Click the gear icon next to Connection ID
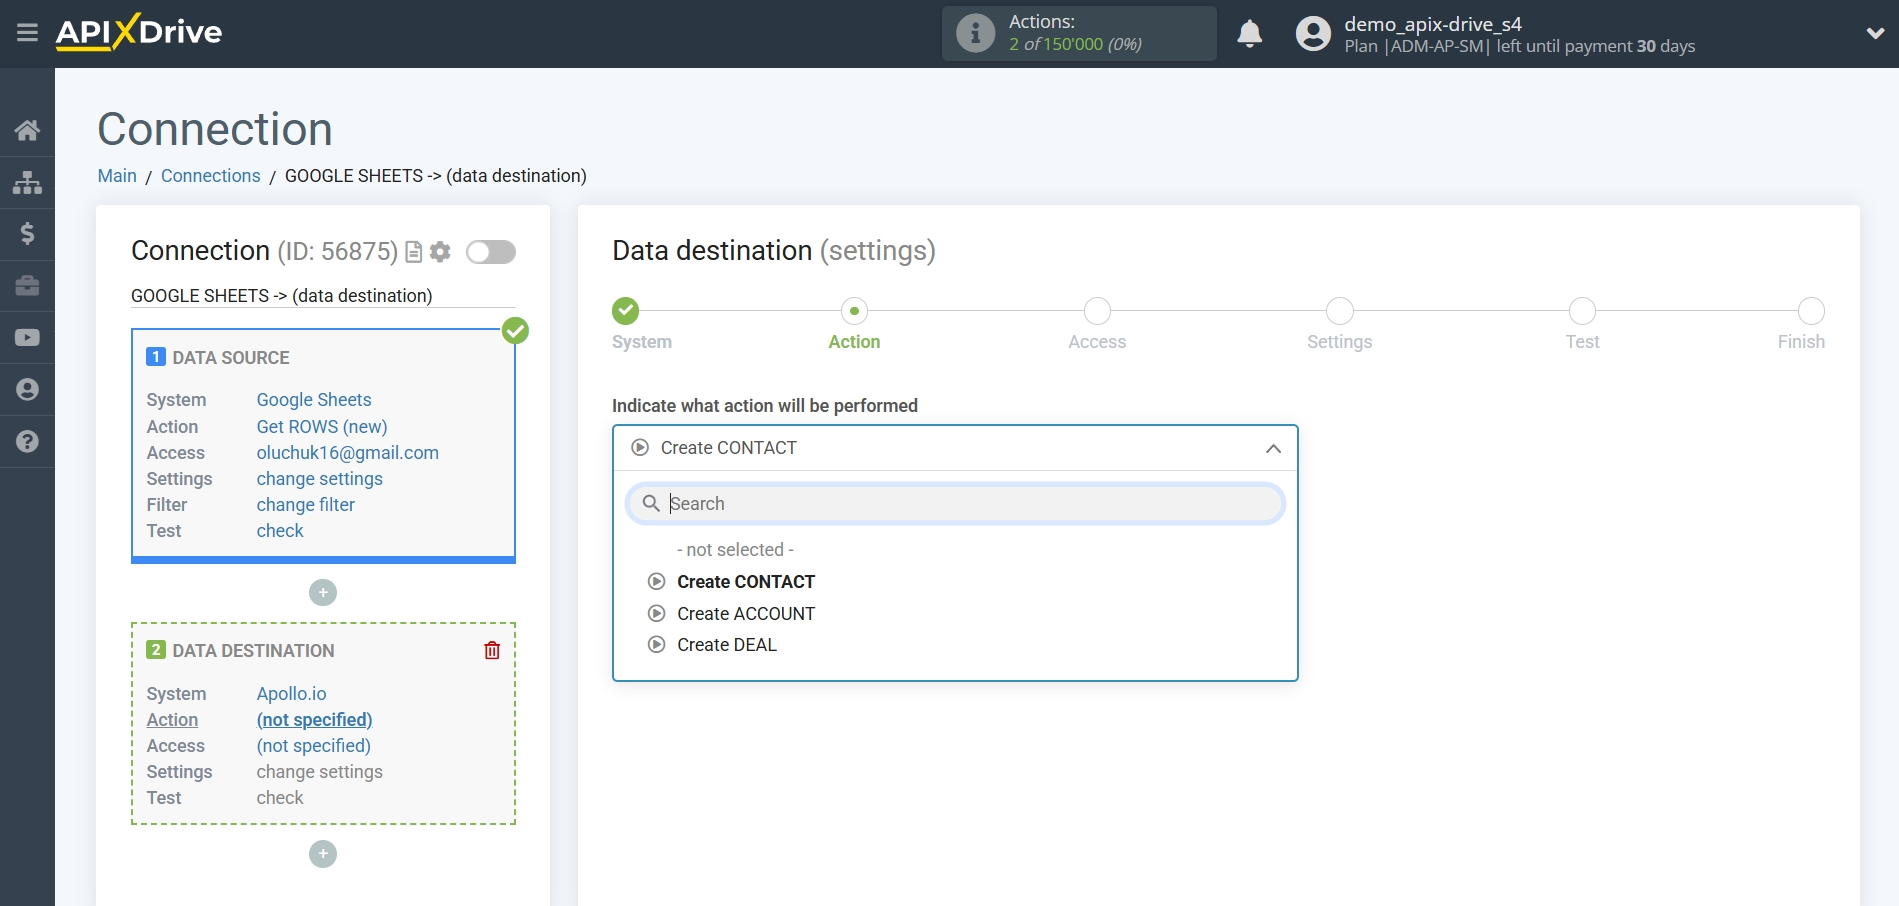This screenshot has height=906, width=1899. (x=439, y=252)
